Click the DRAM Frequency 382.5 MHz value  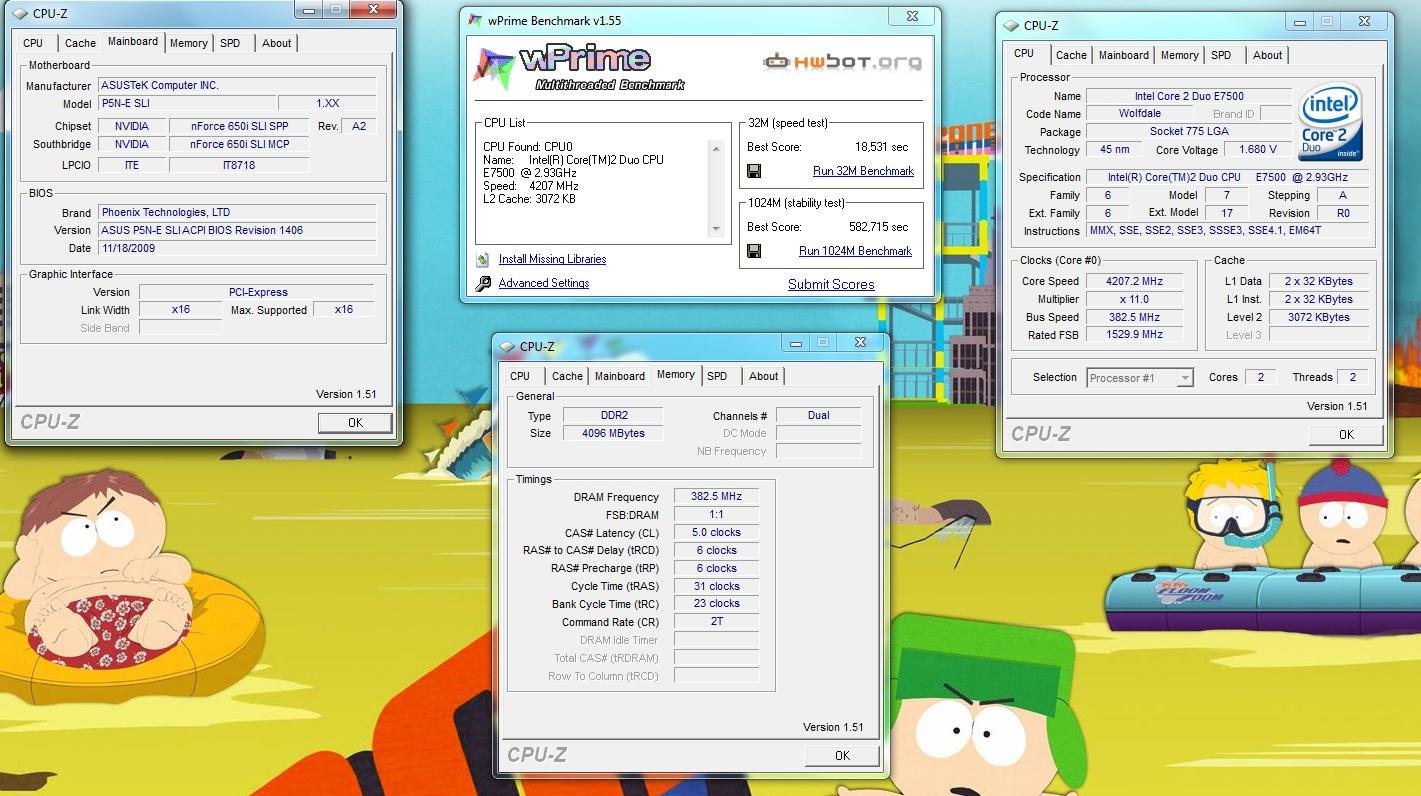point(716,496)
